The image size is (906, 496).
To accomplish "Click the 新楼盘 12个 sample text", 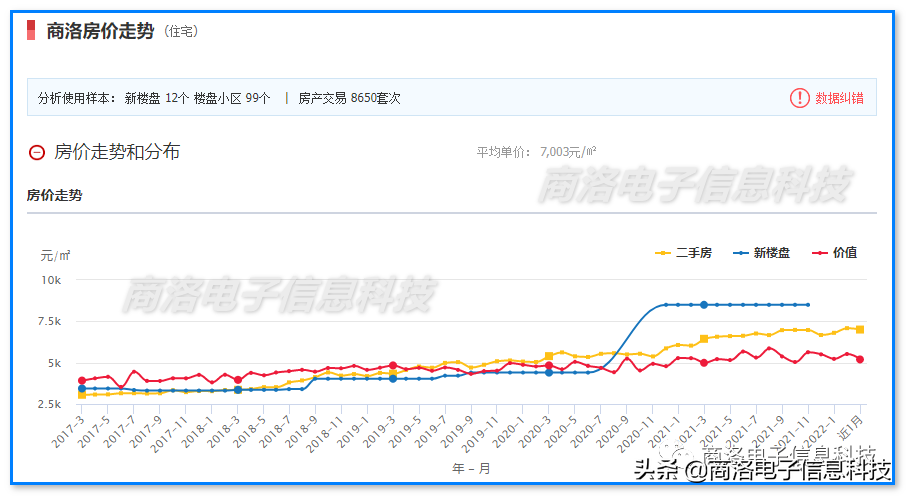I will [x=157, y=98].
